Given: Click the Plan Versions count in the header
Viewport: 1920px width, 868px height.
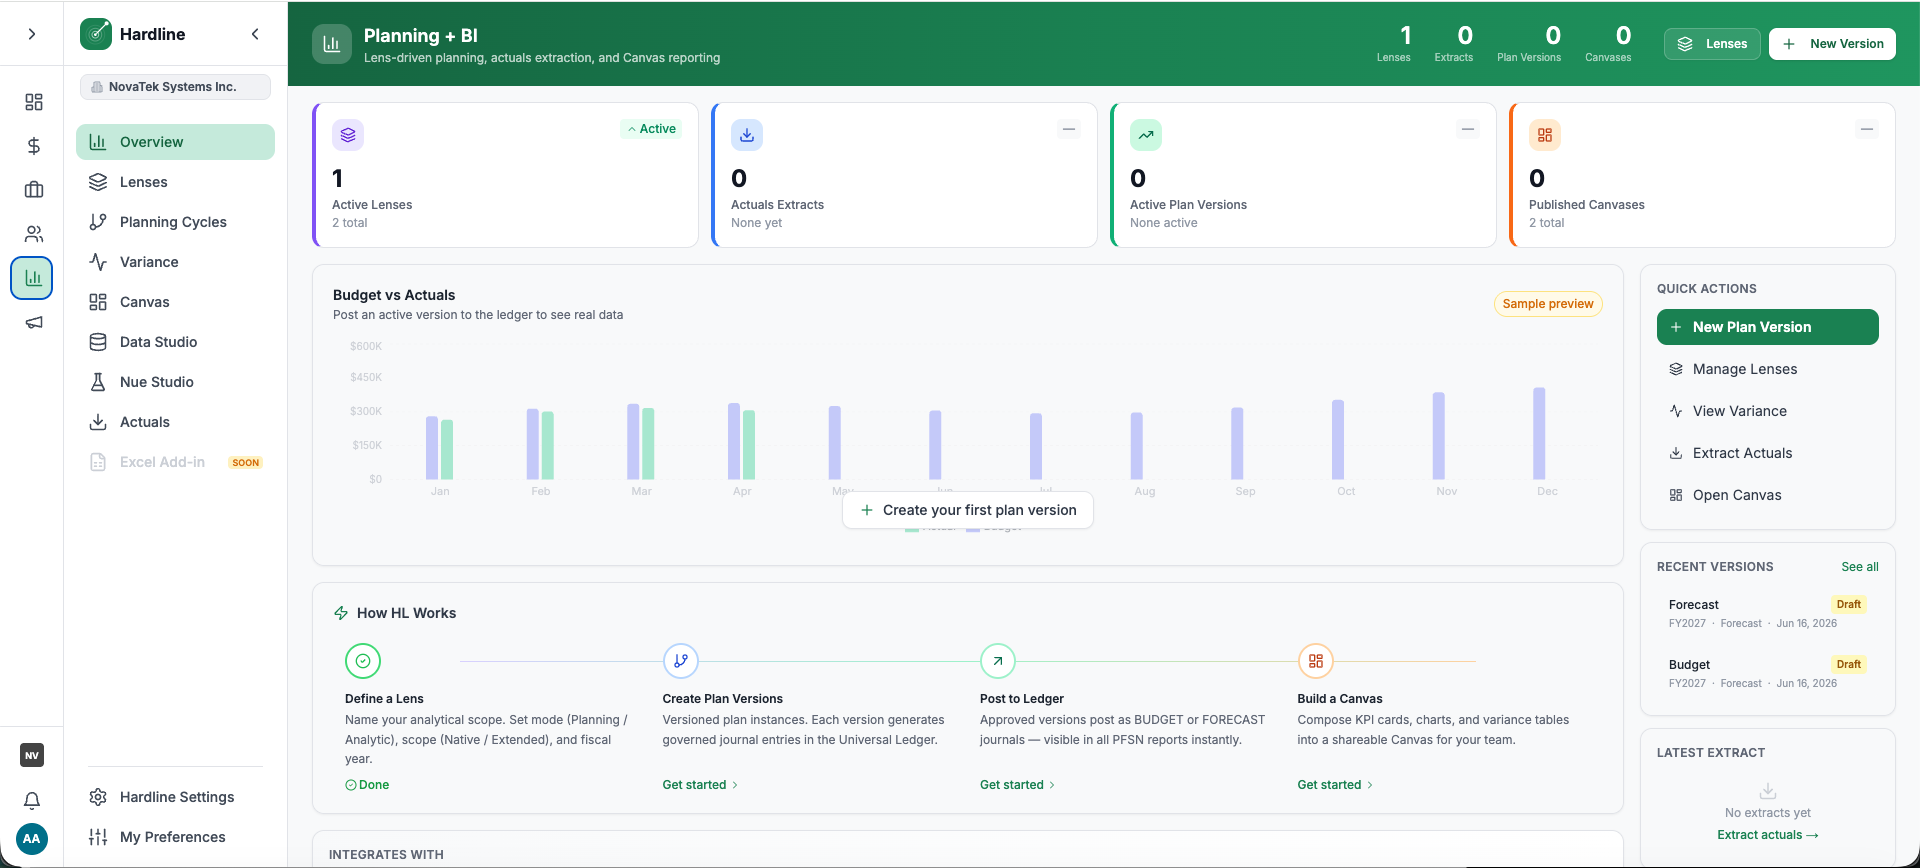Looking at the screenshot, I should pyautogui.click(x=1529, y=44).
